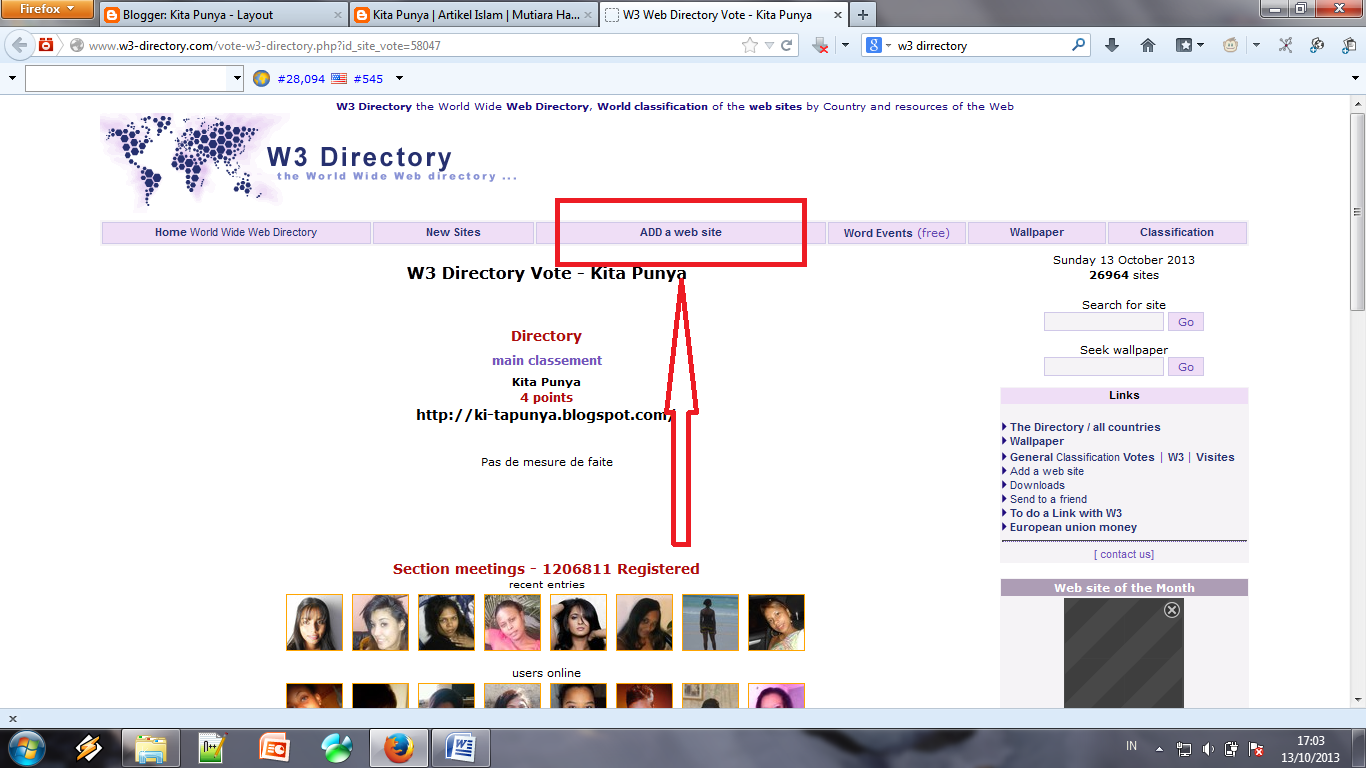
Task: Open Windows Explorer folder on taskbar
Action: click(151, 747)
